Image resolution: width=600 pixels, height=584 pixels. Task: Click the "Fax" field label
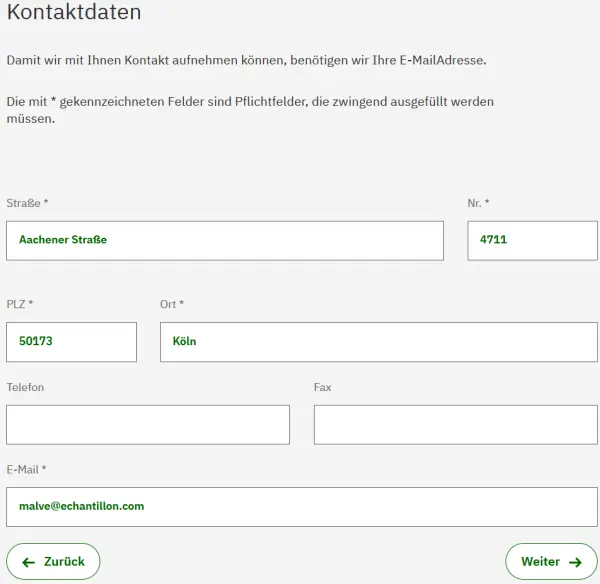tap(322, 387)
